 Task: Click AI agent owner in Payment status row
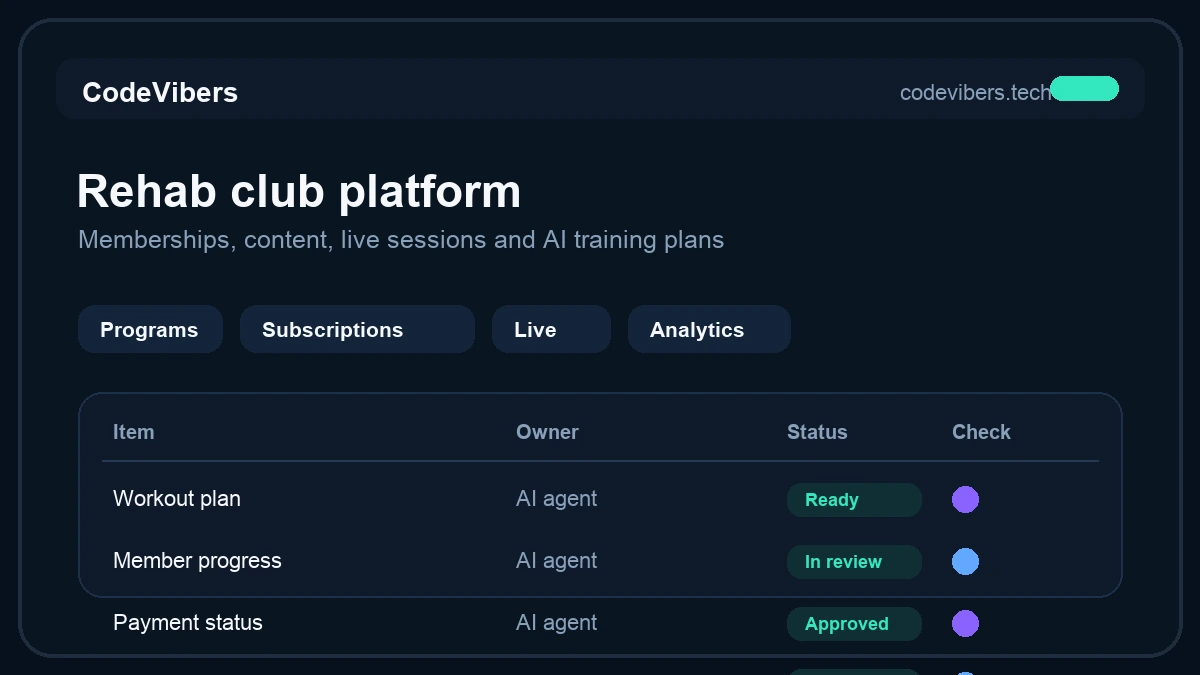pos(556,622)
